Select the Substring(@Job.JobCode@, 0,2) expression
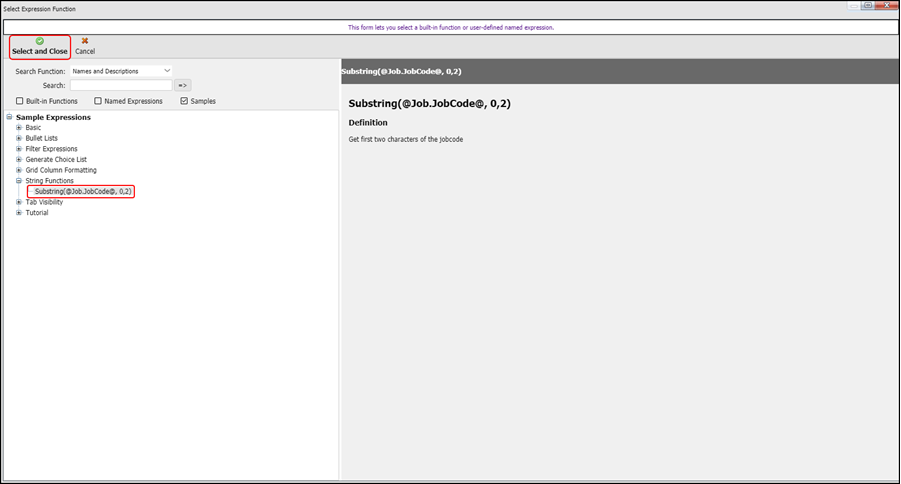Image resolution: width=901 pixels, height=484 pixels. pyautogui.click(x=83, y=191)
